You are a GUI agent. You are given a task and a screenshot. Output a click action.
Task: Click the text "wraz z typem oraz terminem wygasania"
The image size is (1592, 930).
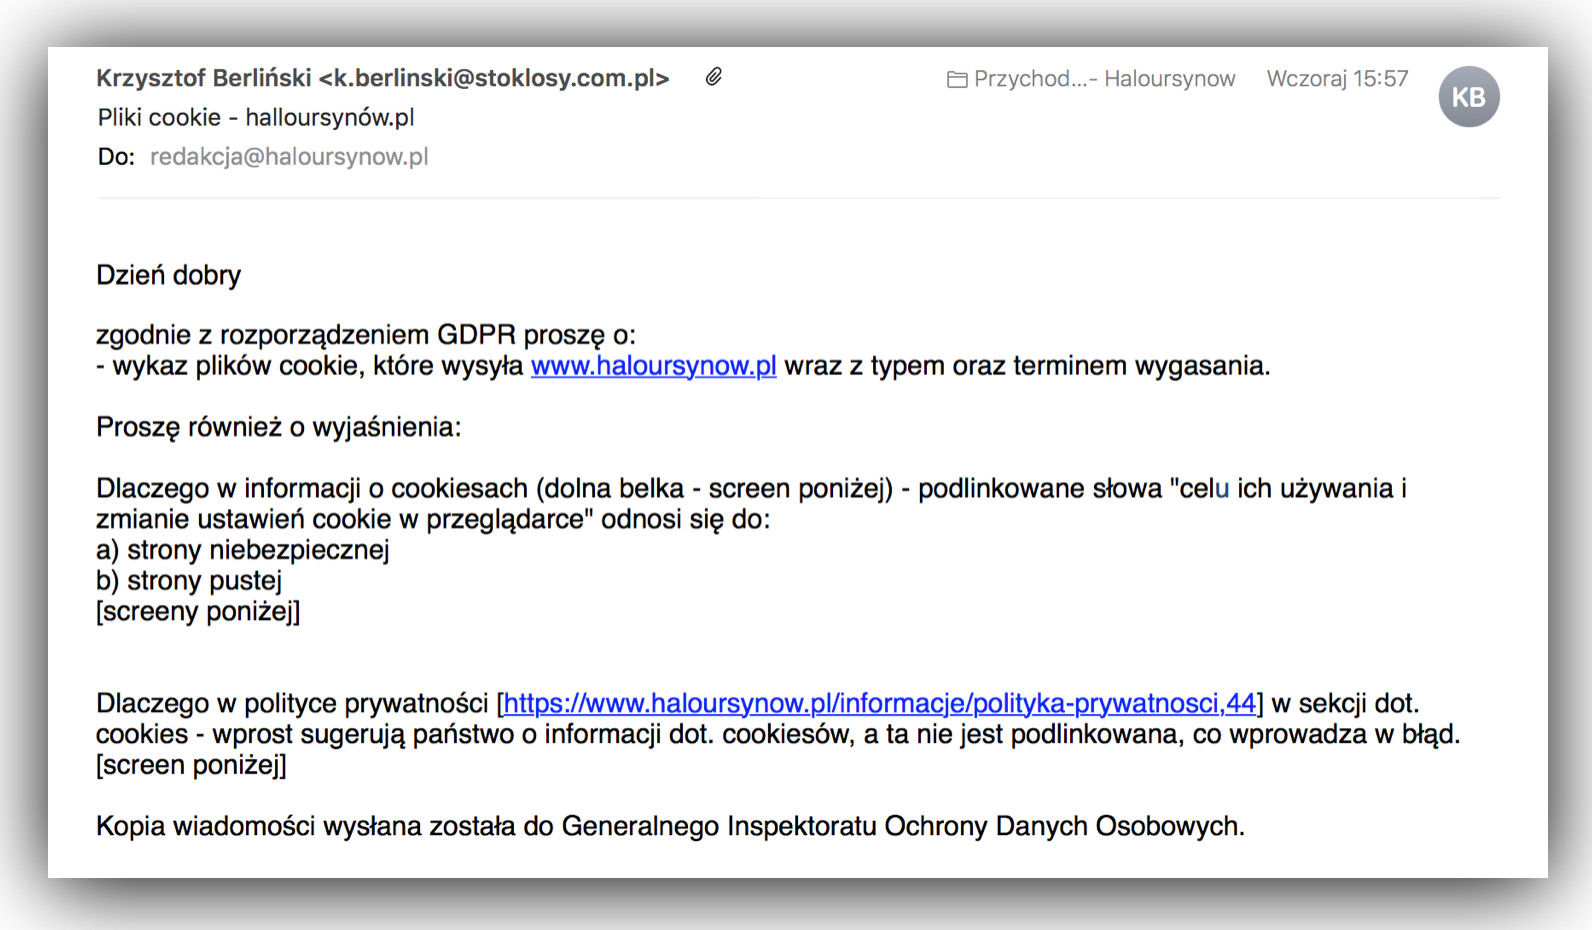(x=1026, y=366)
